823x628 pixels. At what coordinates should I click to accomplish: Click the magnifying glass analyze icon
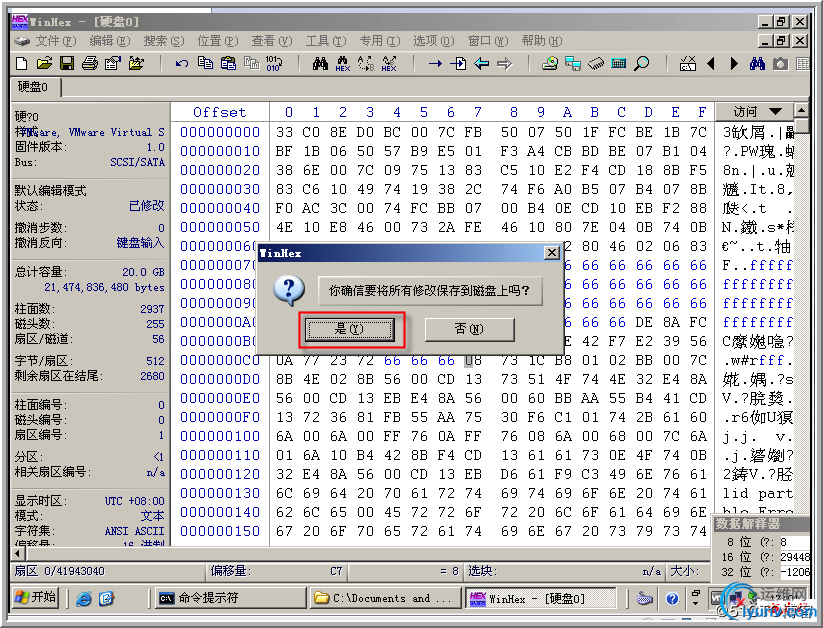click(641, 64)
